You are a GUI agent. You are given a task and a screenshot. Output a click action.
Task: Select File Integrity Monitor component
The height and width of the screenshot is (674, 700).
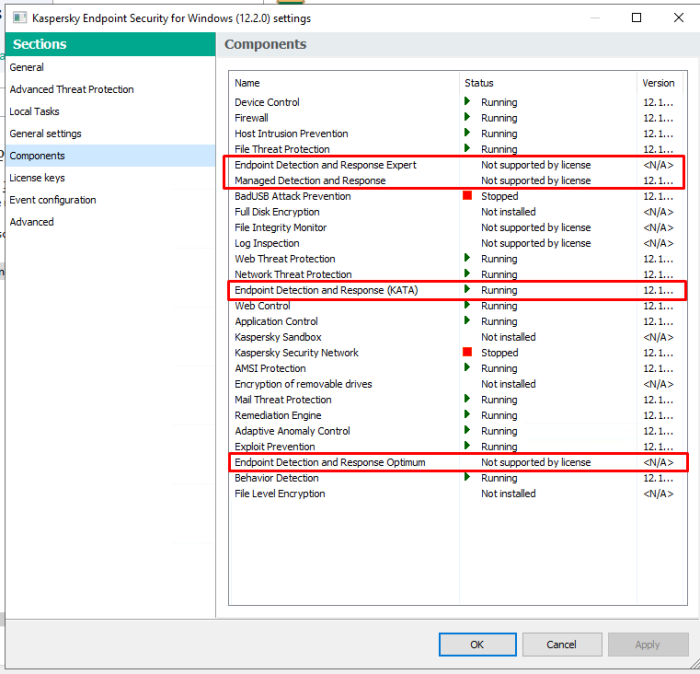(x=280, y=227)
